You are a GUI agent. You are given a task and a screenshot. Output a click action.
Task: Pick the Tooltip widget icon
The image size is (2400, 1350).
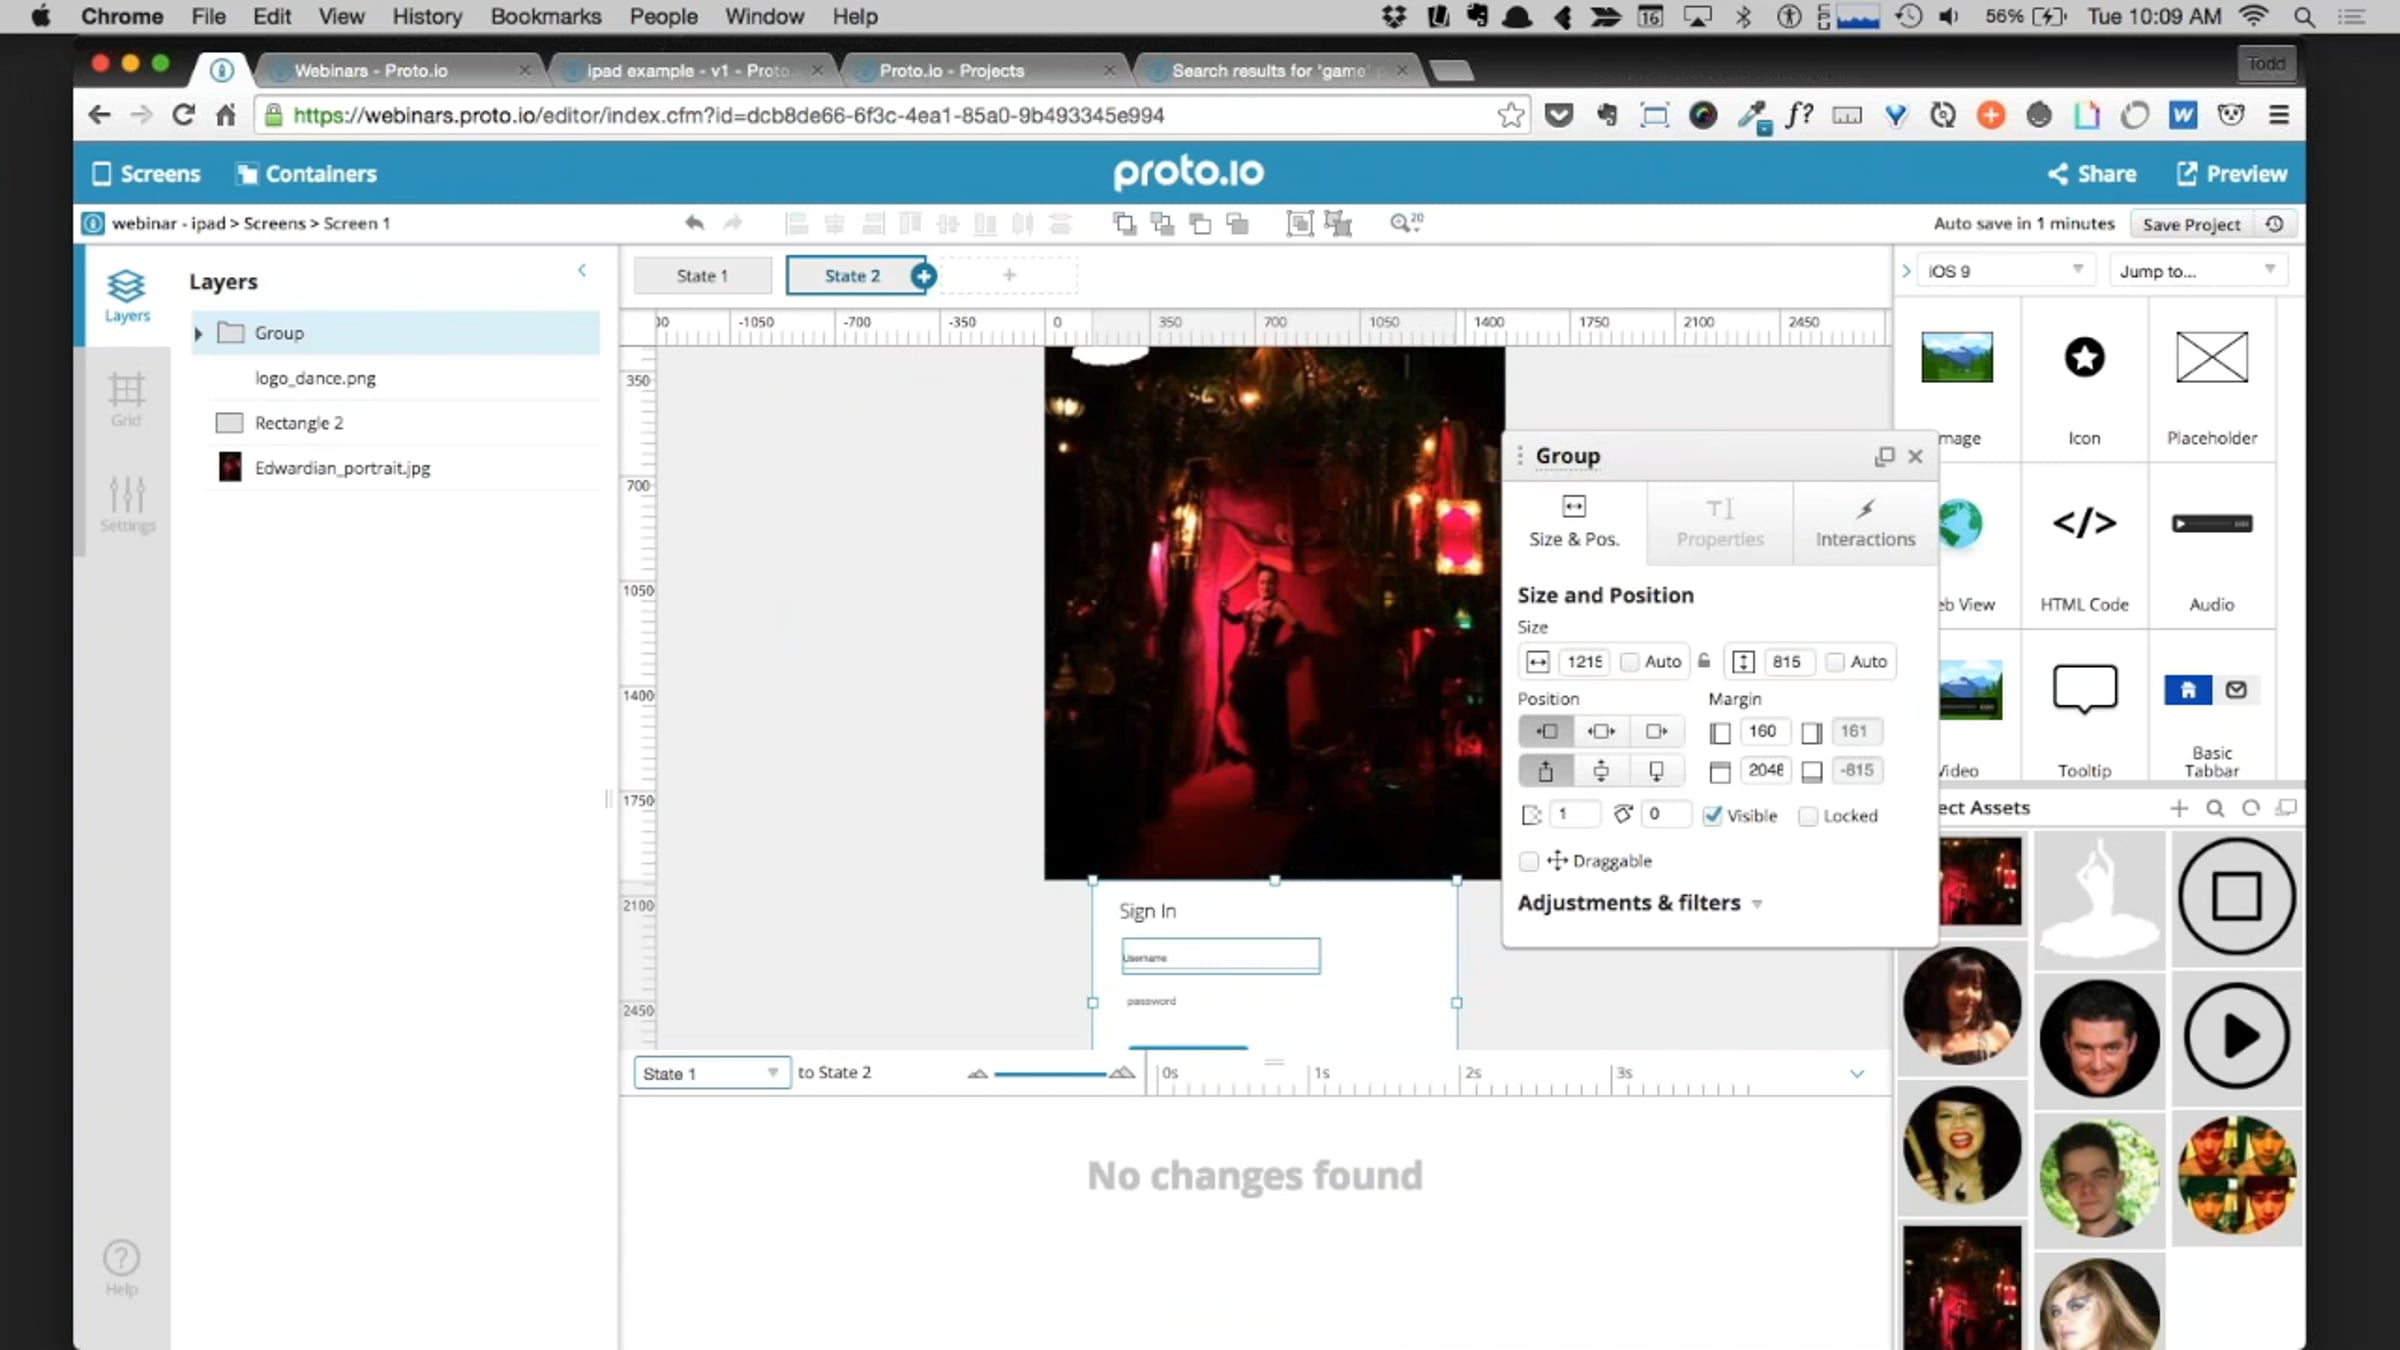[2084, 690]
